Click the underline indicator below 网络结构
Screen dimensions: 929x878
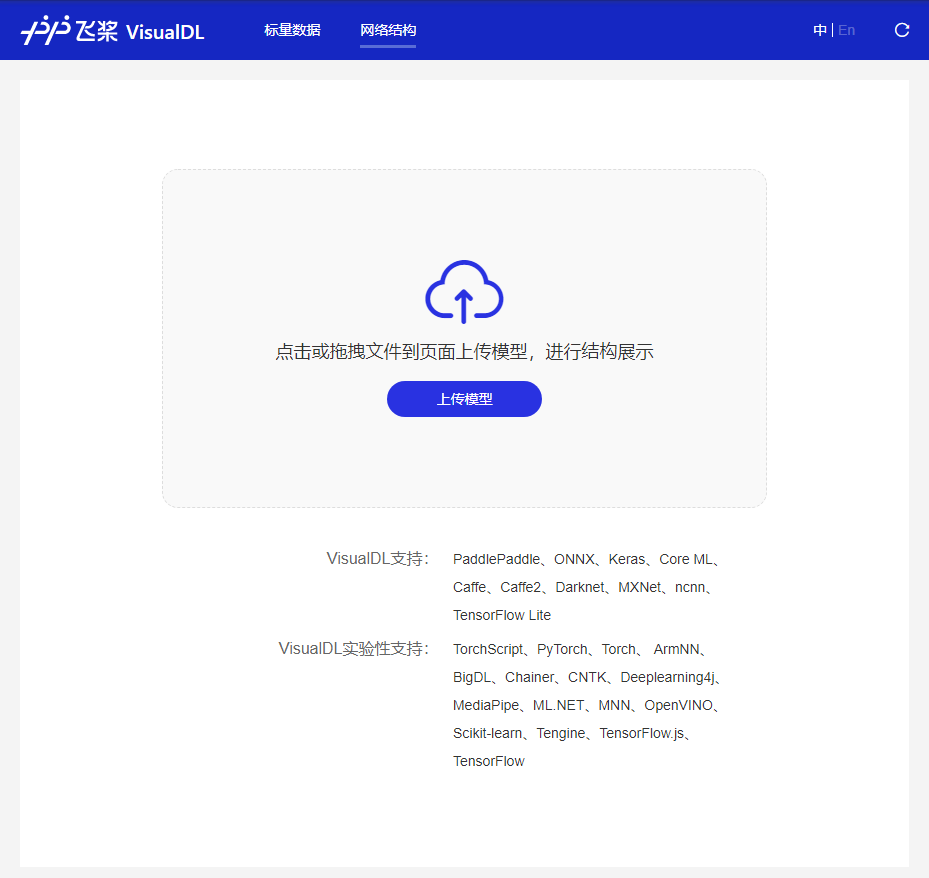(x=387, y=46)
